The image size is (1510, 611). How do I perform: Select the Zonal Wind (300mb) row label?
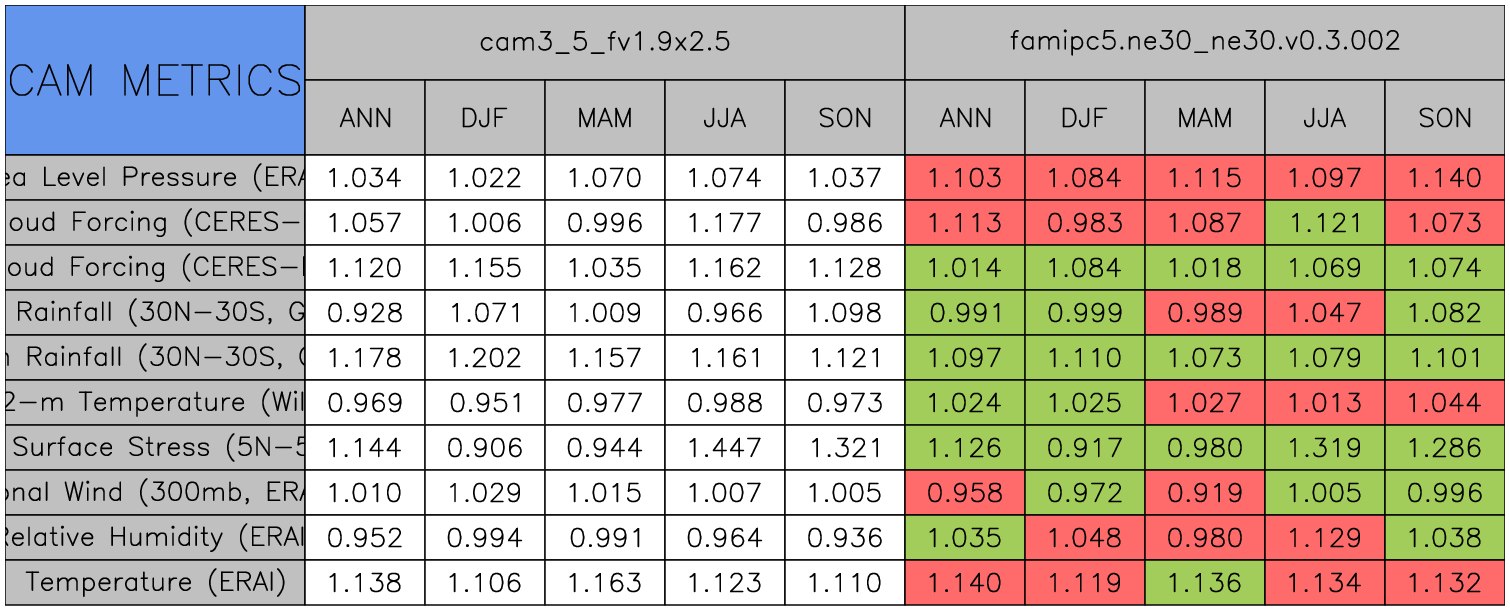tap(155, 493)
